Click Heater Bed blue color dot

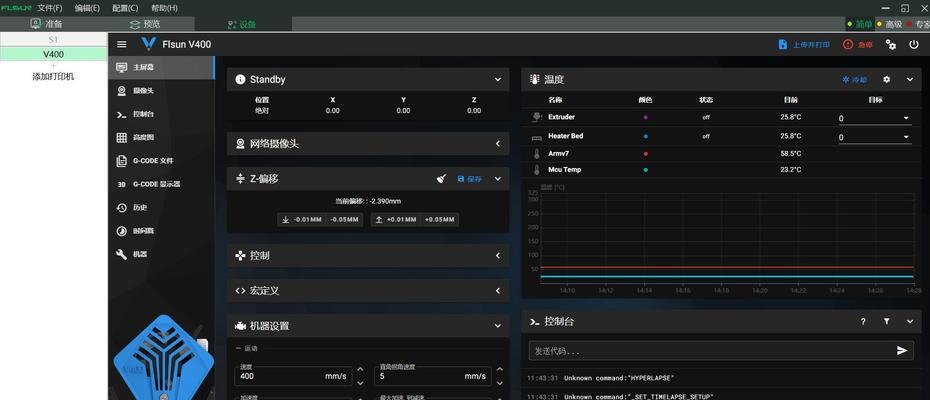pos(645,136)
